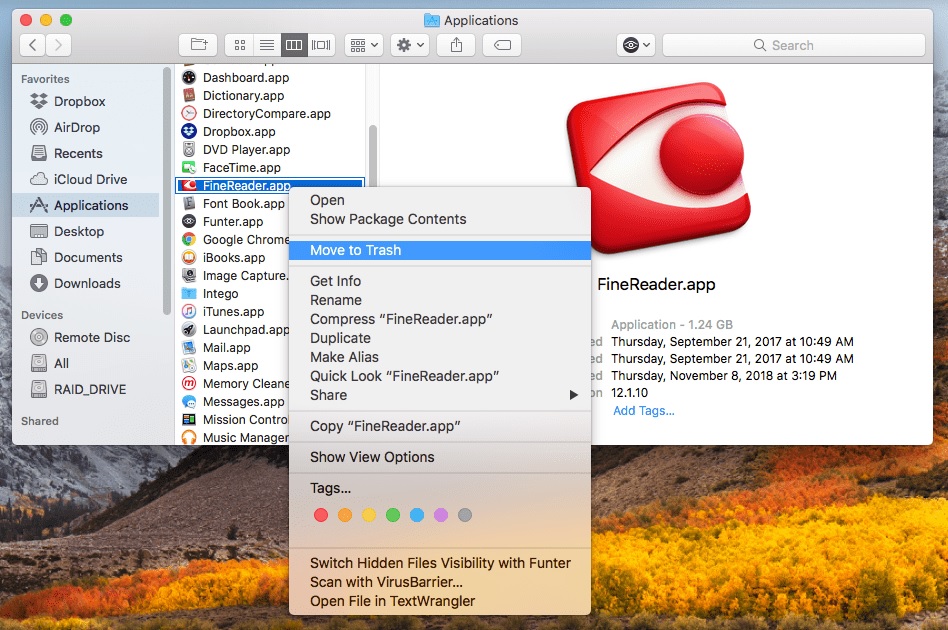The height and width of the screenshot is (630, 948).
Task: Click the Share toolbar icon
Action: coord(457,45)
